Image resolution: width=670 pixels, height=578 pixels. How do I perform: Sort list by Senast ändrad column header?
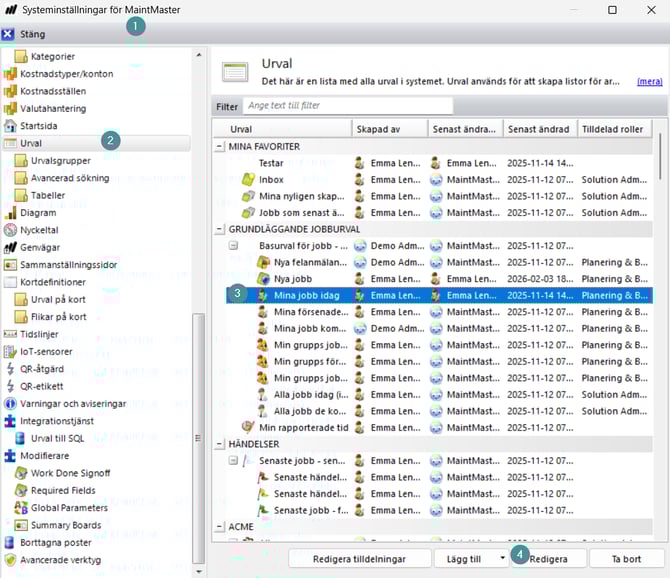(x=540, y=129)
